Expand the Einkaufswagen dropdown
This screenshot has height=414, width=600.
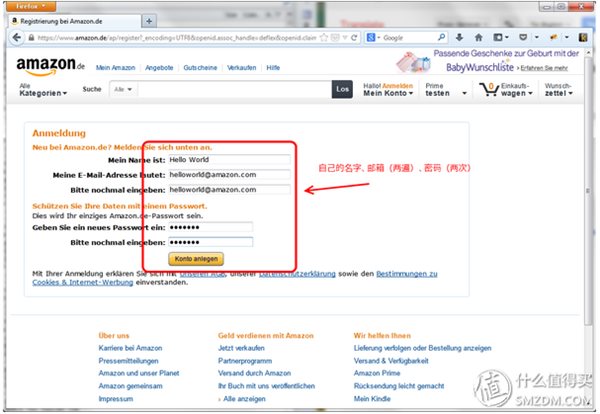tap(517, 90)
